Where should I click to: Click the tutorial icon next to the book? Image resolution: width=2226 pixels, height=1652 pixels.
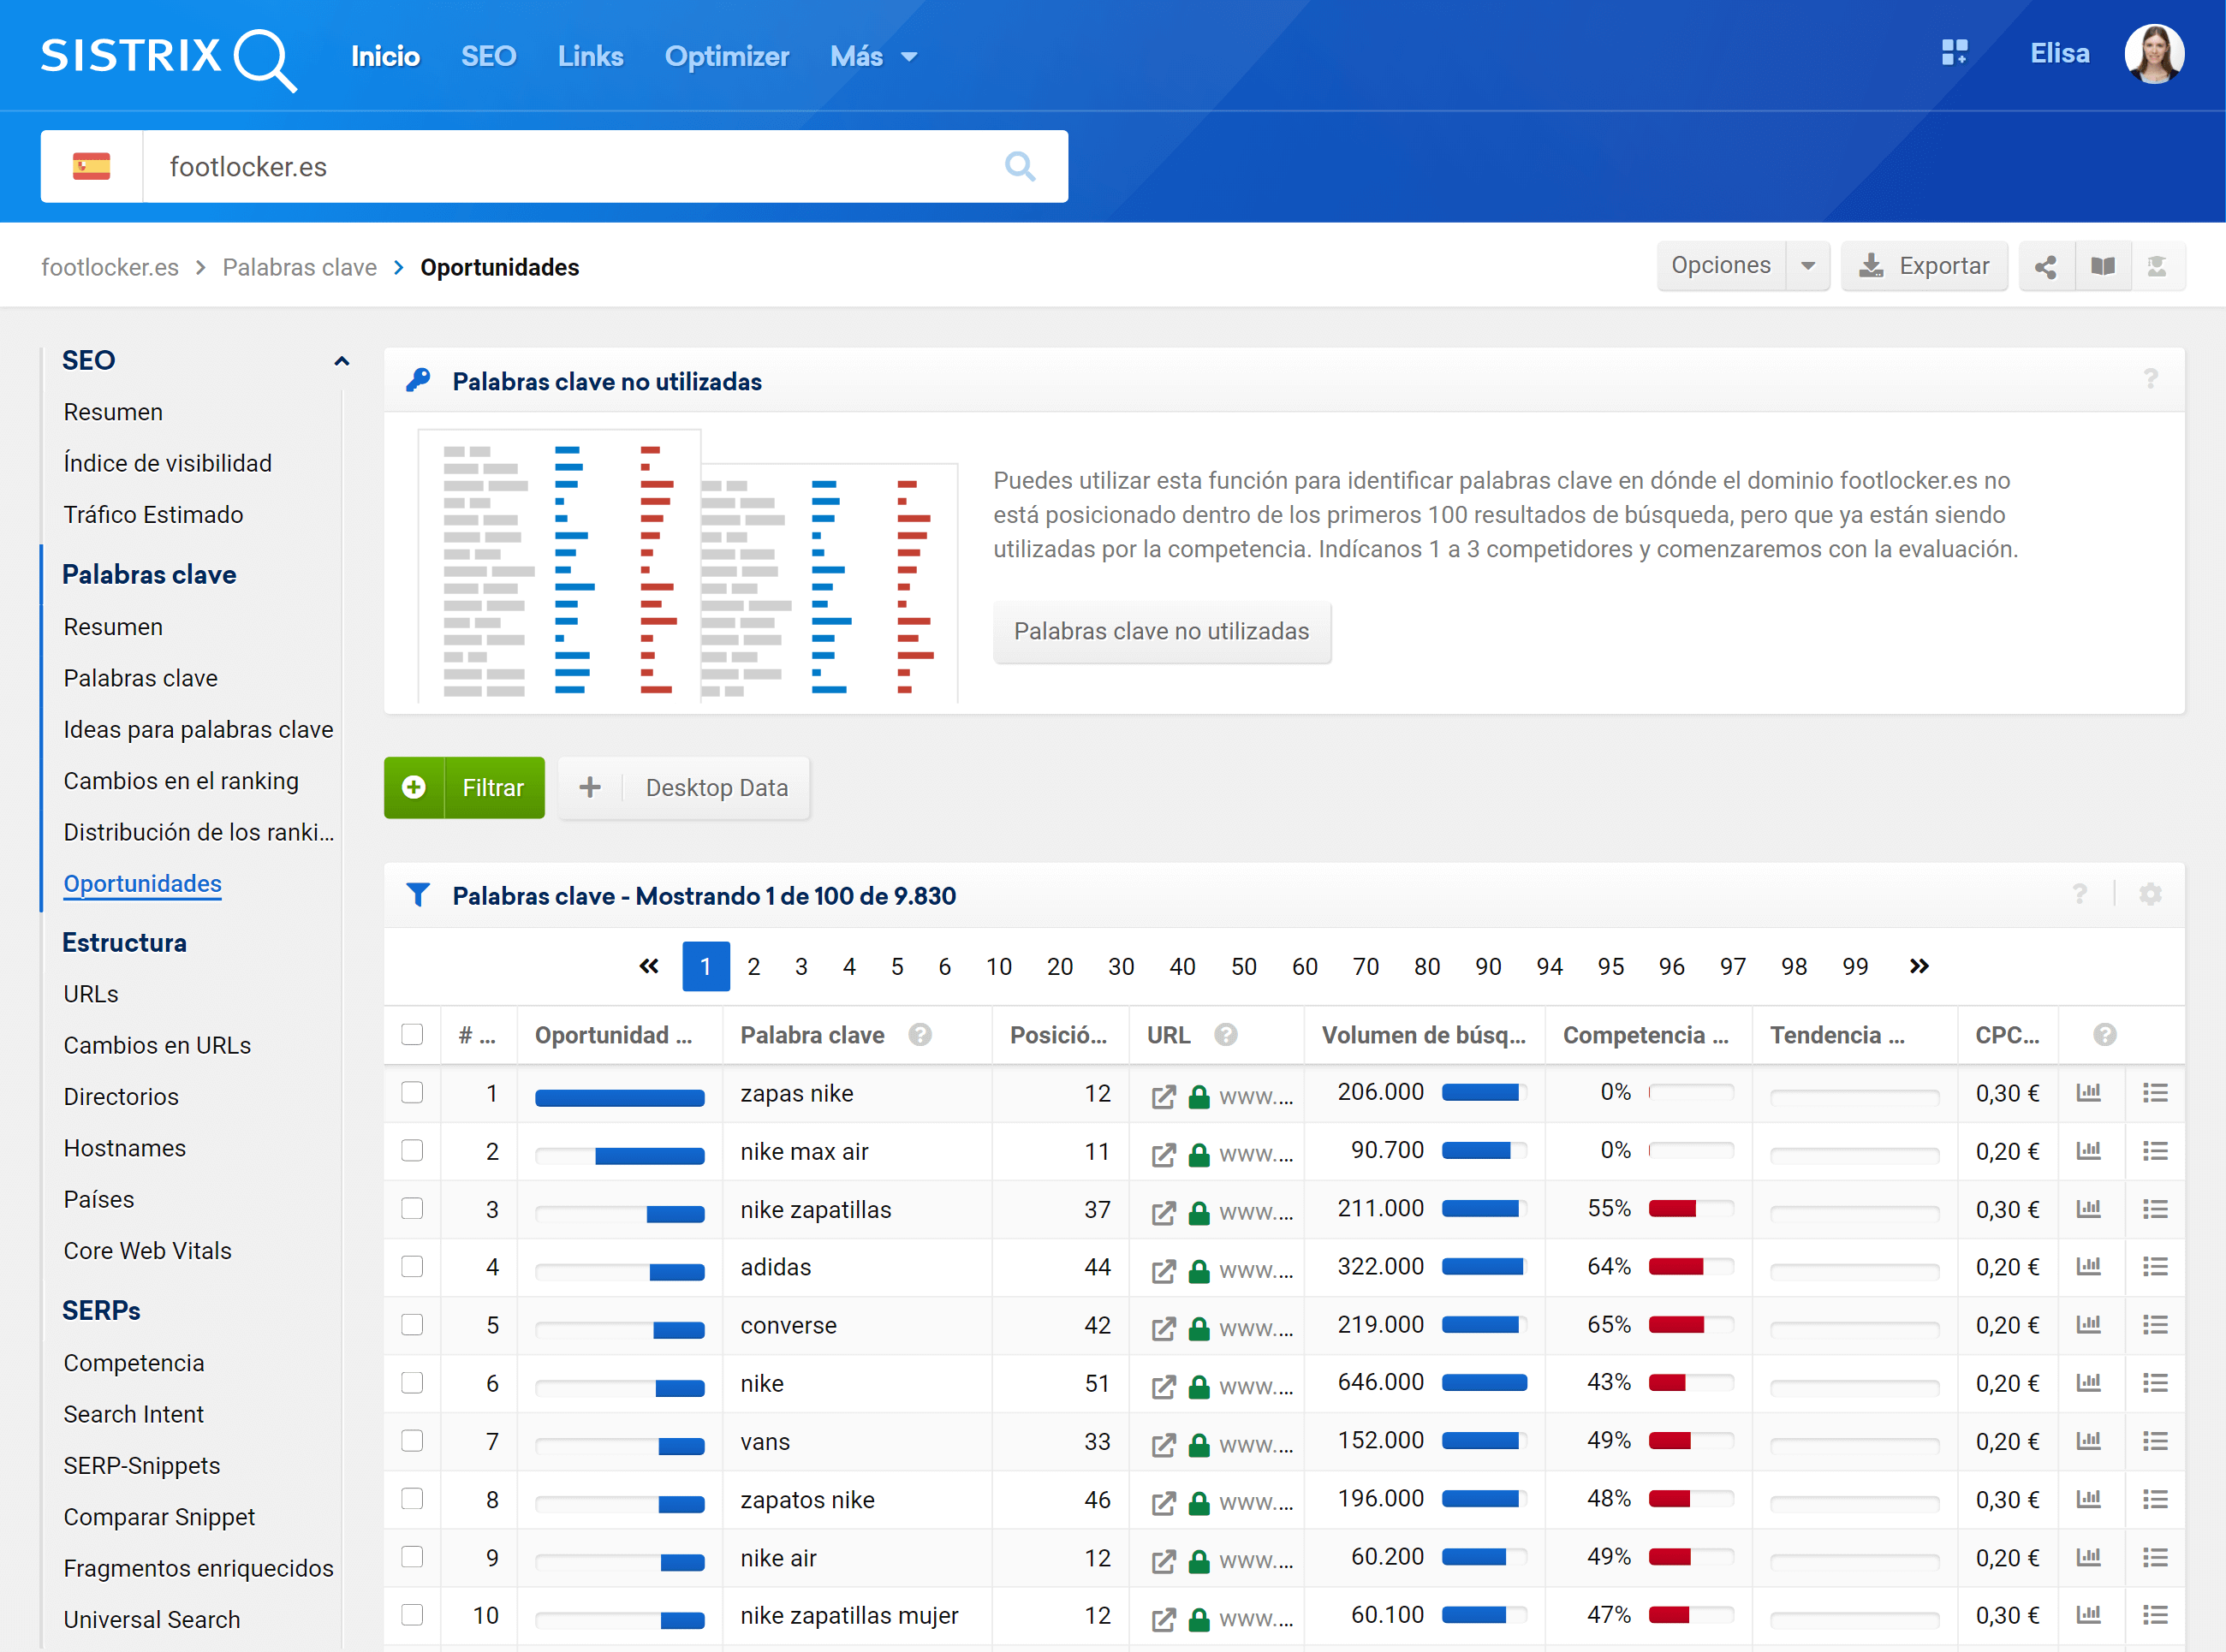[2157, 266]
